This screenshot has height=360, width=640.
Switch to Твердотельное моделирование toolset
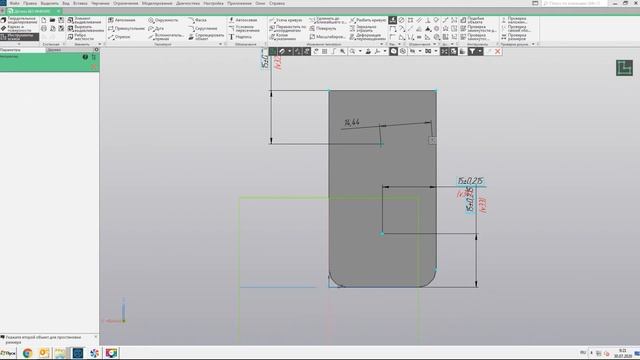point(19,20)
